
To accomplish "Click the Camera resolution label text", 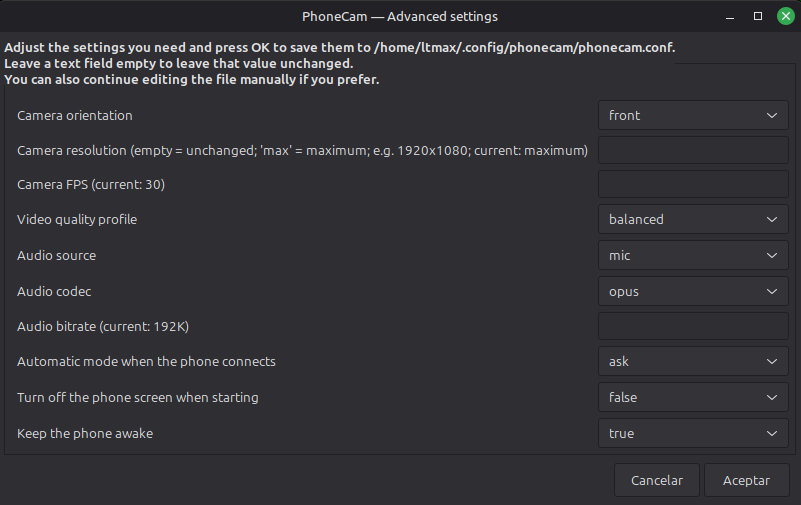I will click(x=302, y=151).
